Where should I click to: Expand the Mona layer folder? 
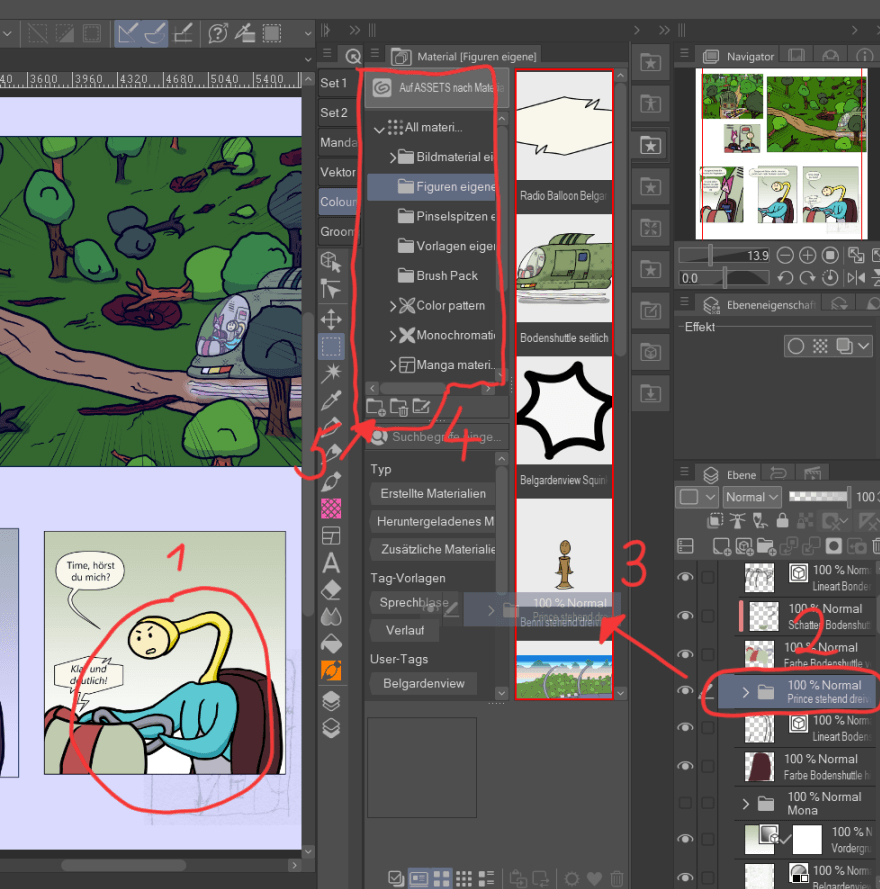746,804
